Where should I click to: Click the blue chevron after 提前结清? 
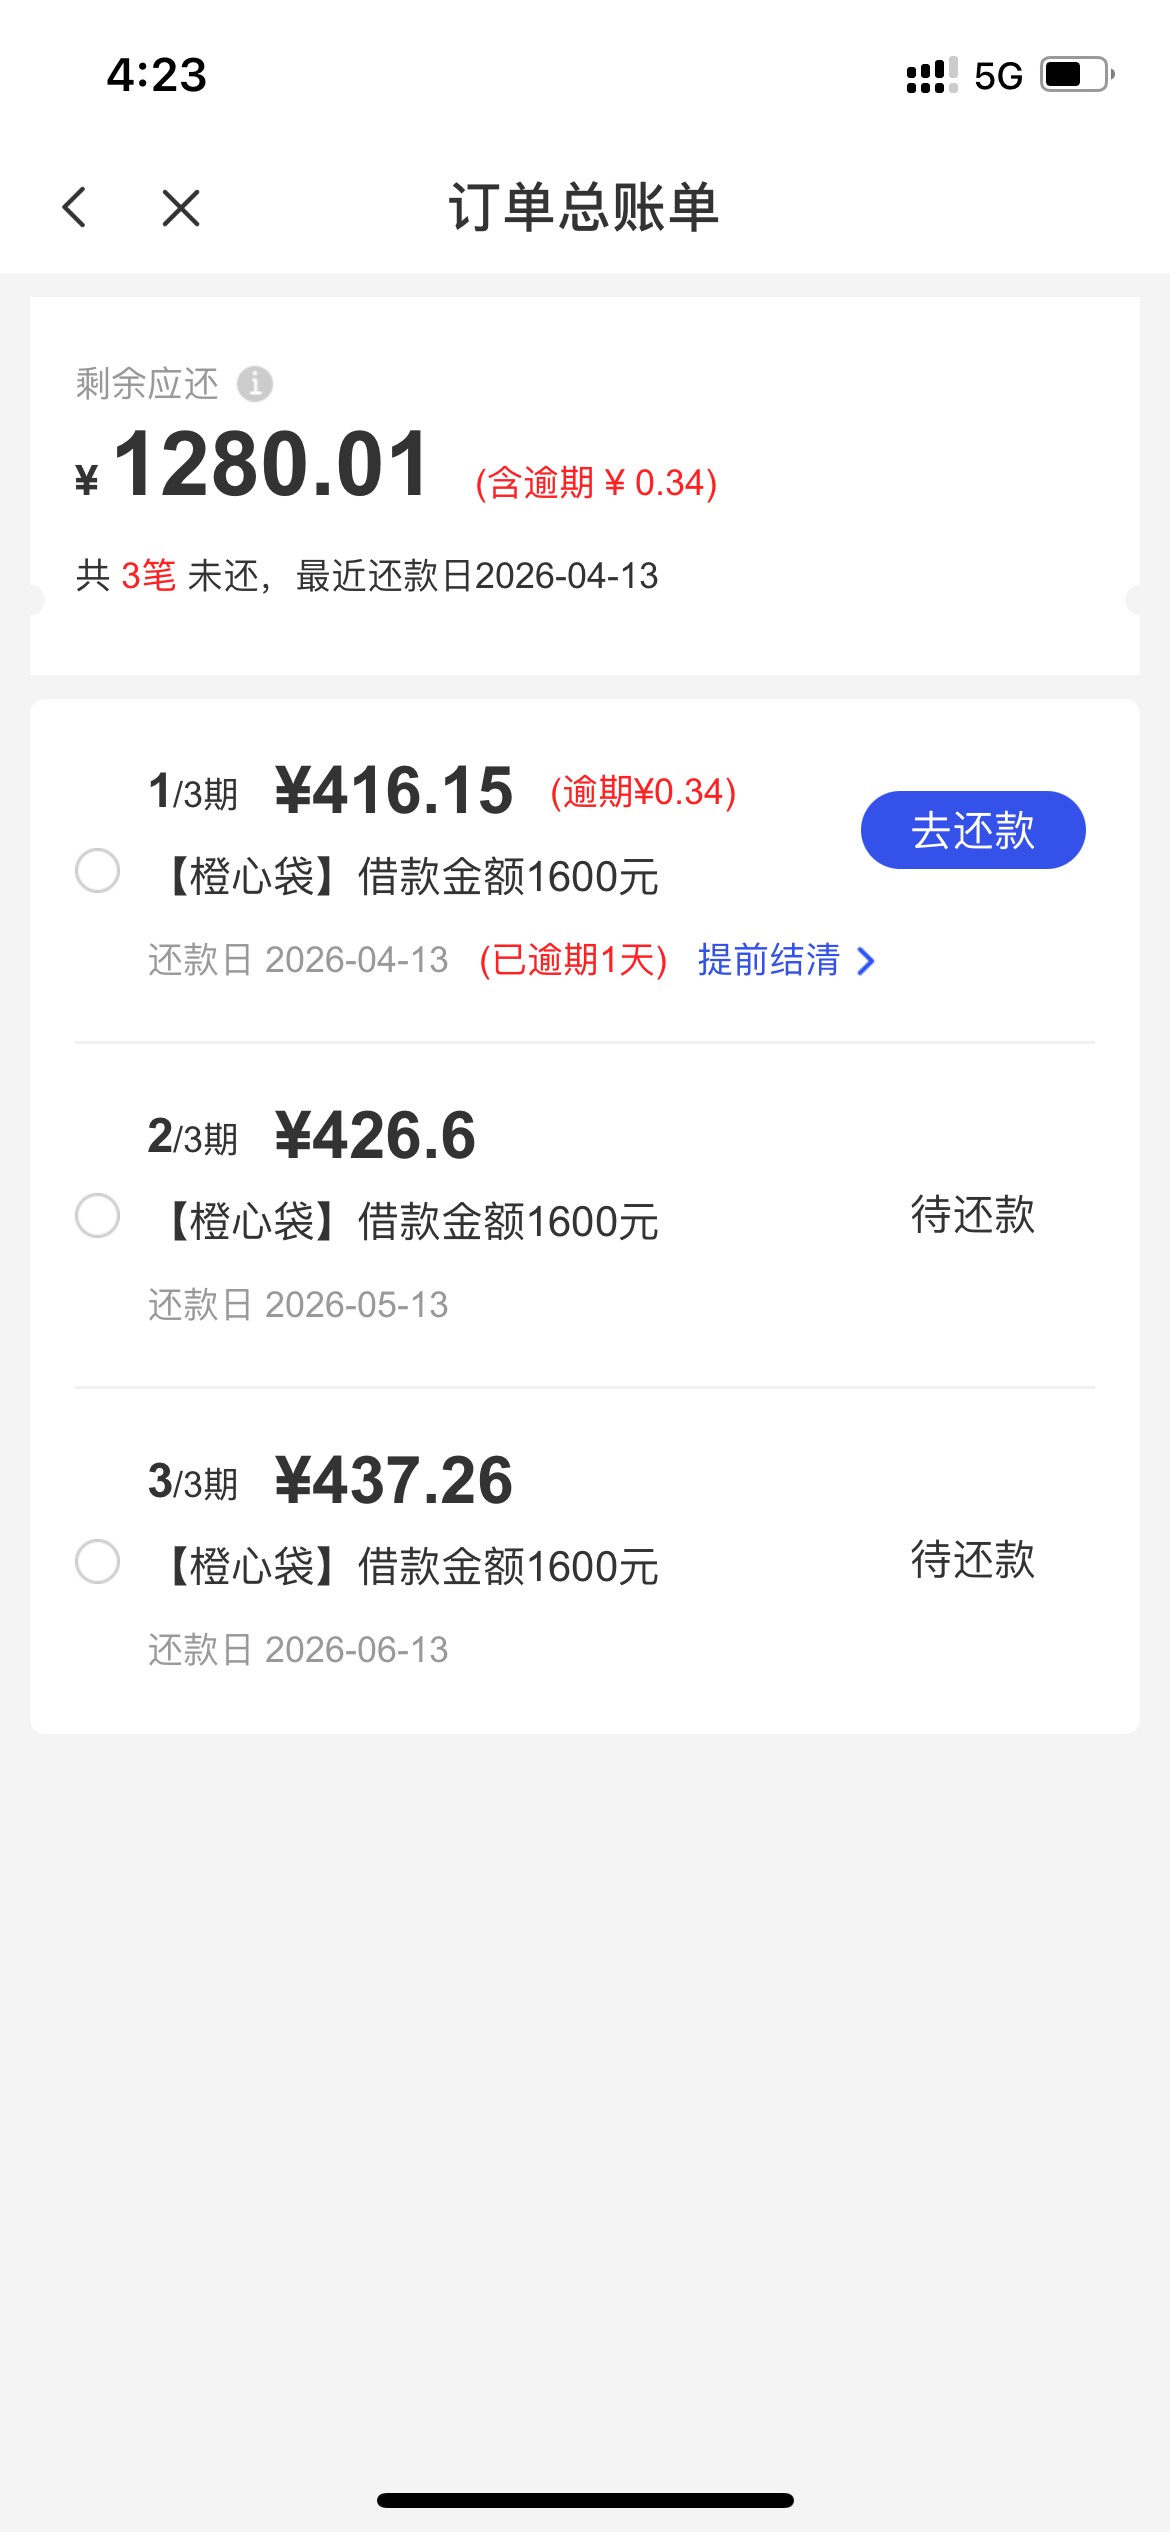[x=866, y=961]
